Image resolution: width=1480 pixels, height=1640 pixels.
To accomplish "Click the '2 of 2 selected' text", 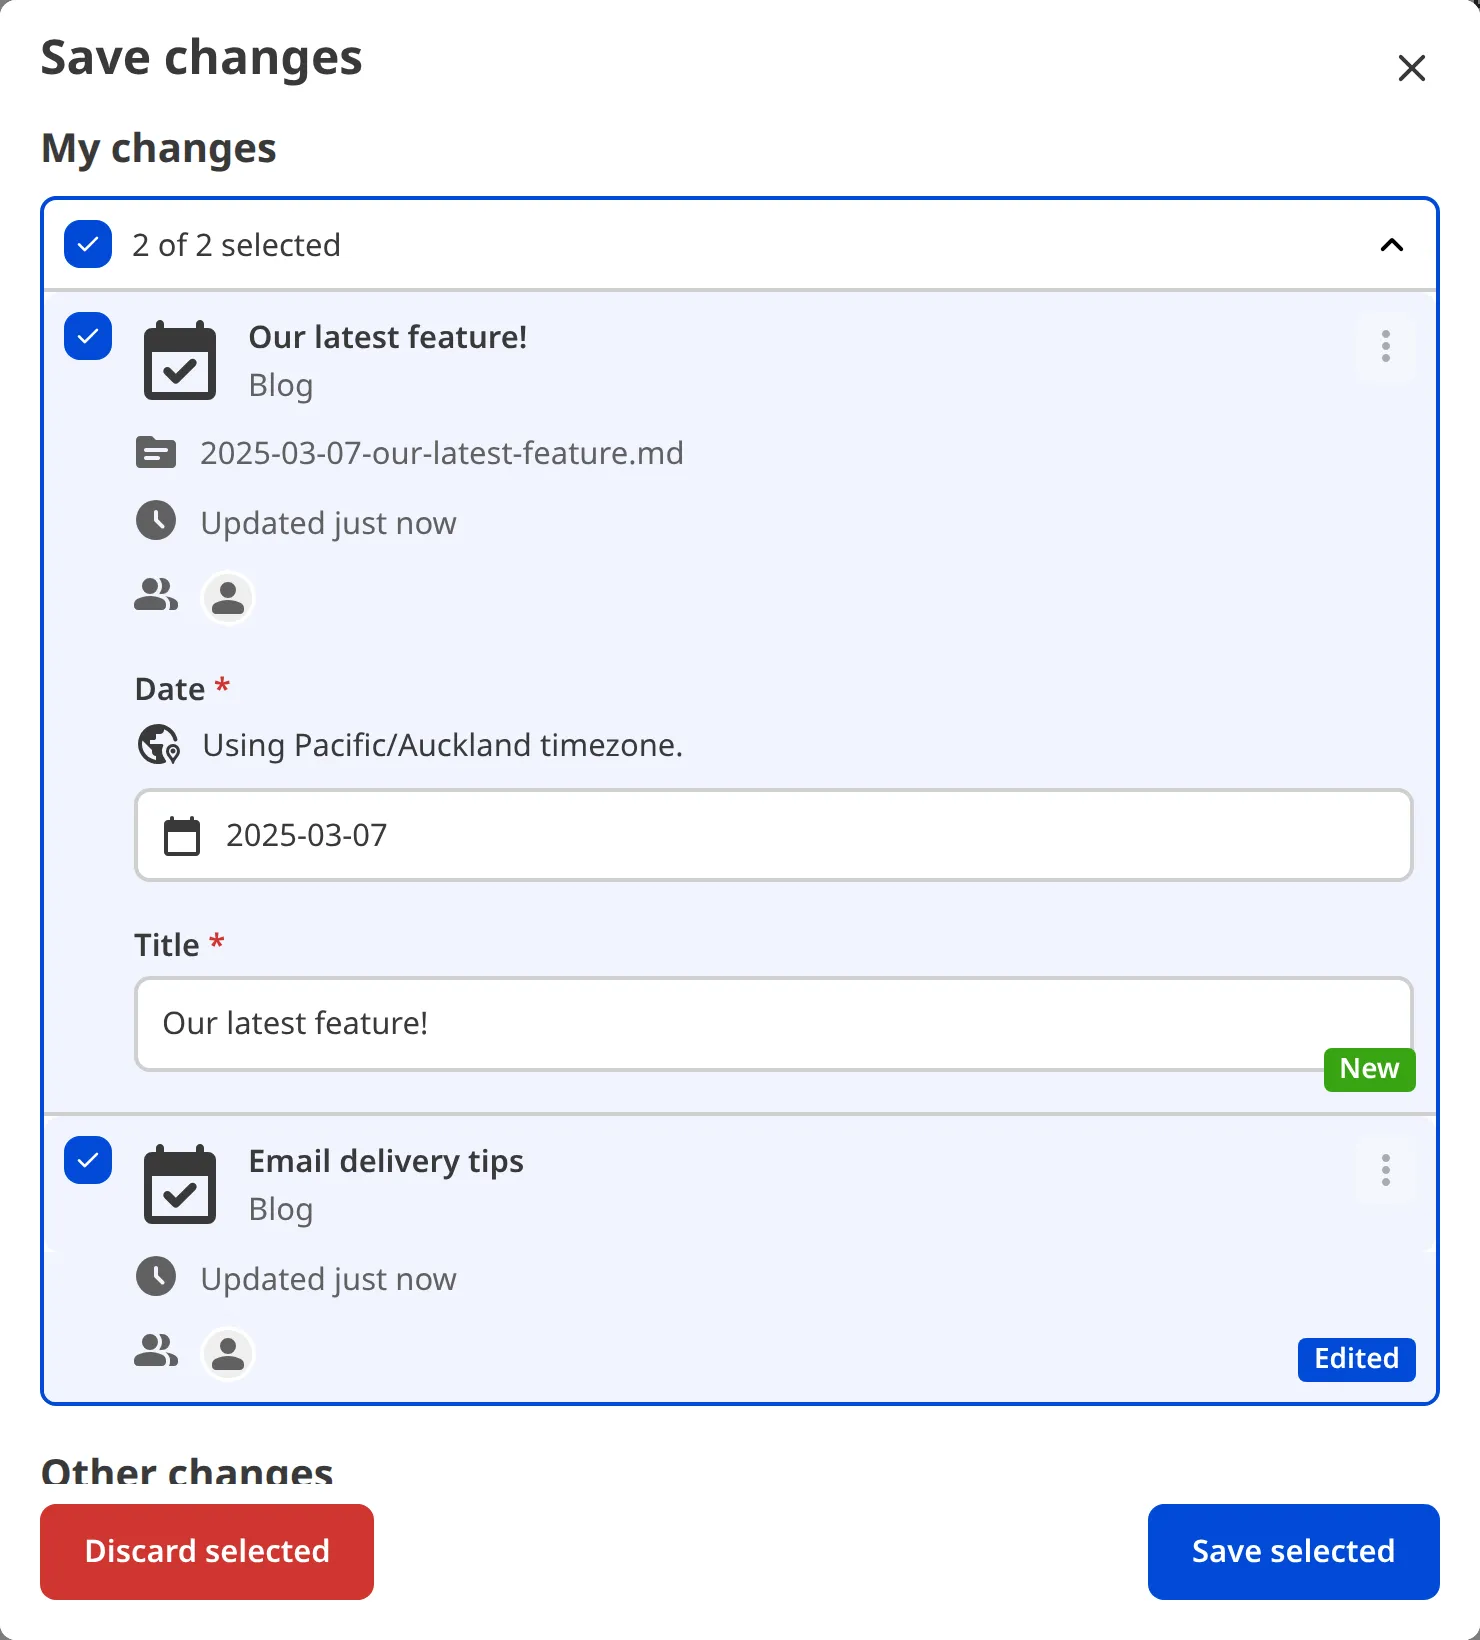I will 236,245.
